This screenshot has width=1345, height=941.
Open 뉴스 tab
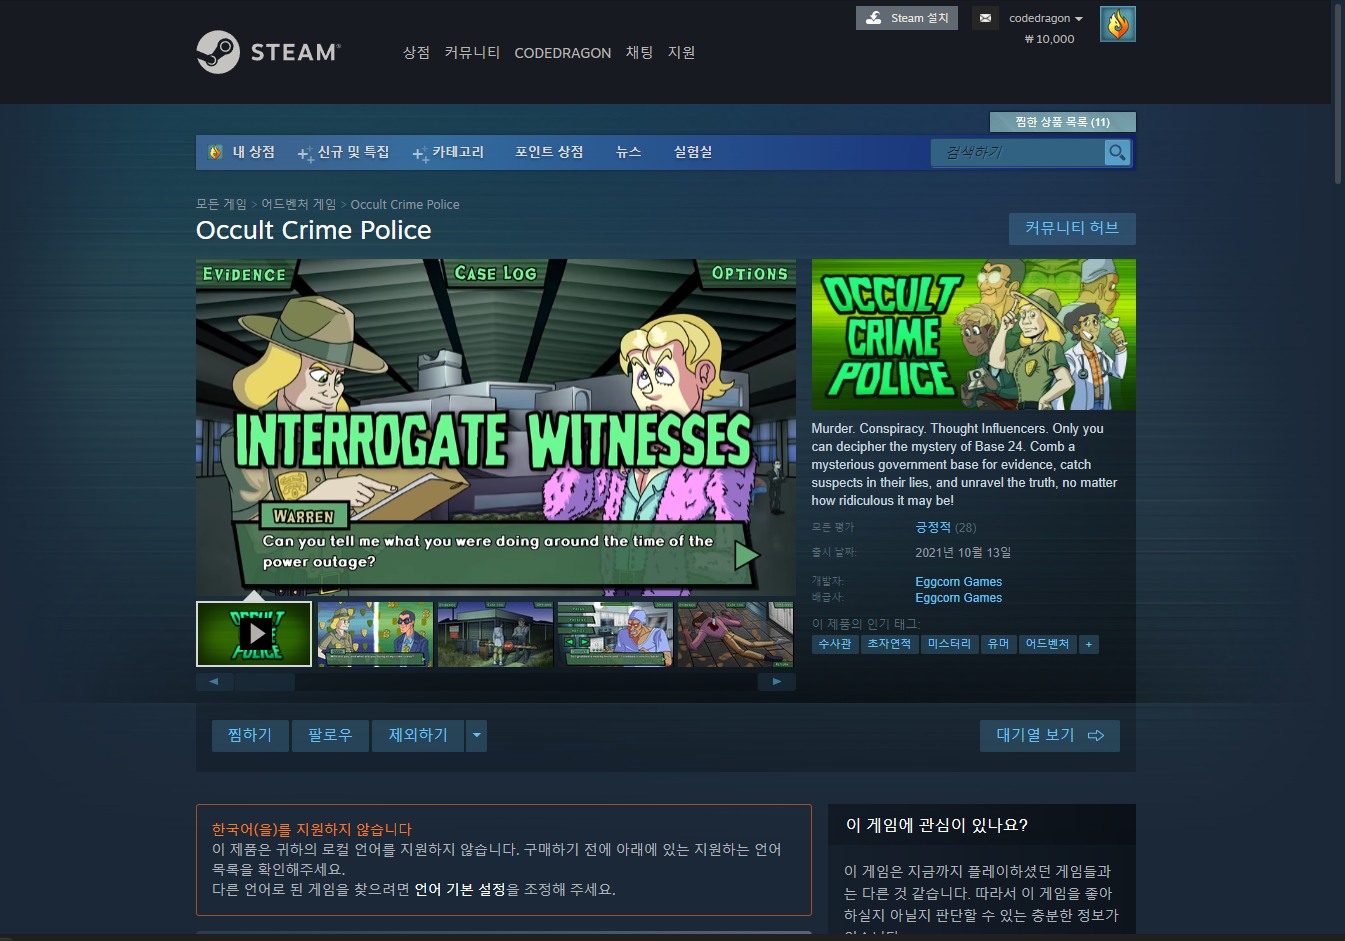(628, 152)
